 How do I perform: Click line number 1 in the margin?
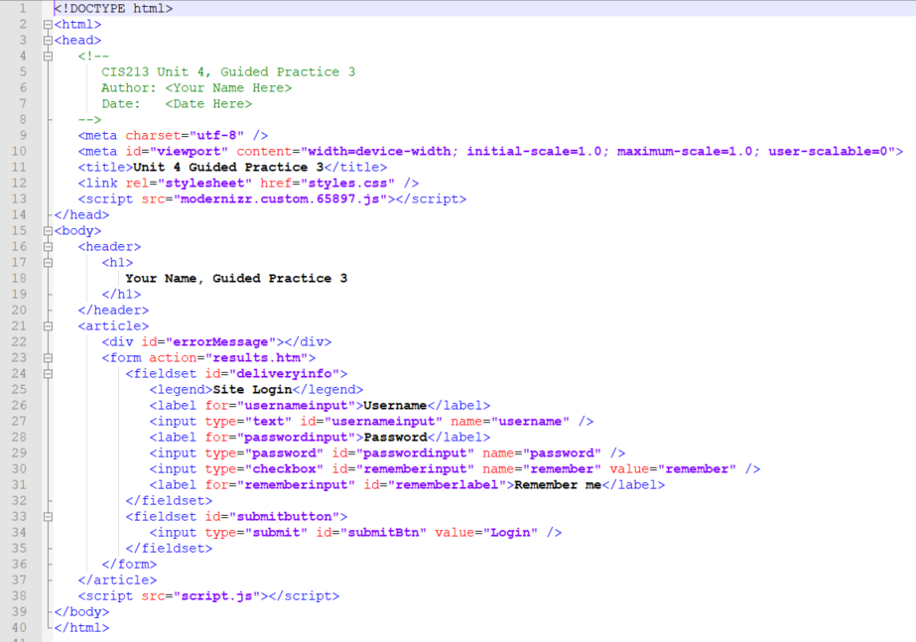tap(23, 9)
